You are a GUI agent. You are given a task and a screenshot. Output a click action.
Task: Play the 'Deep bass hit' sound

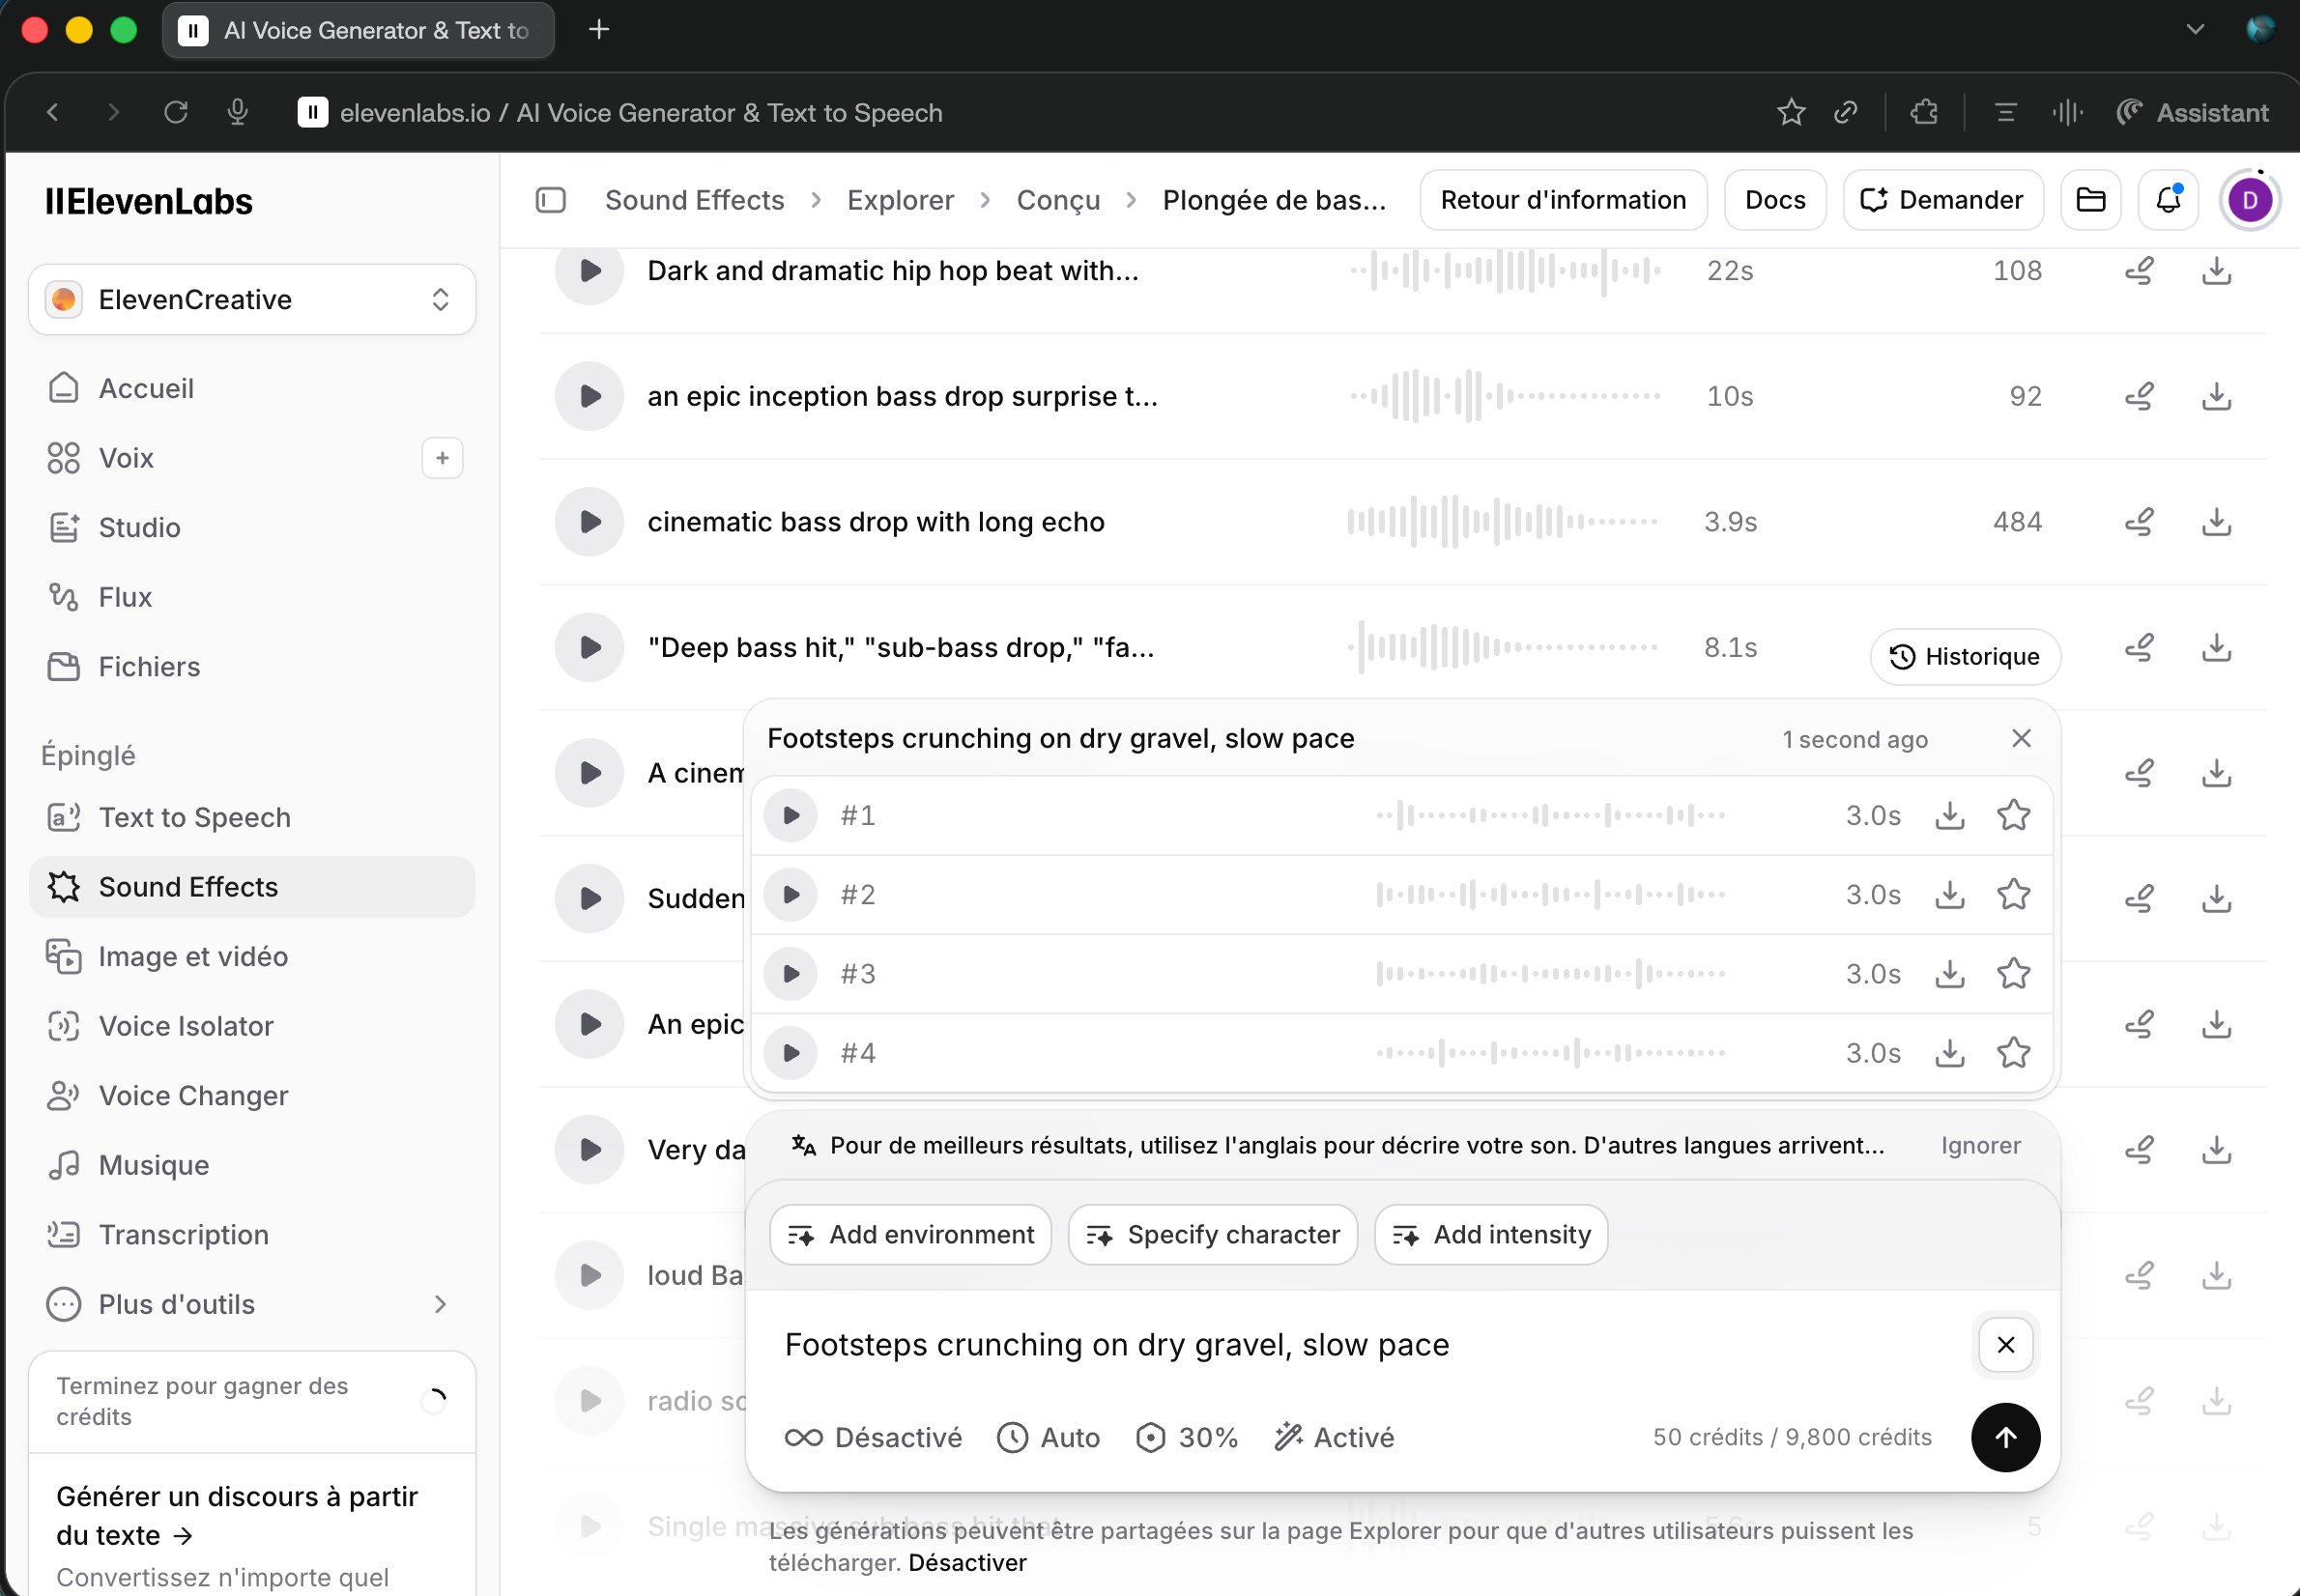(x=590, y=647)
